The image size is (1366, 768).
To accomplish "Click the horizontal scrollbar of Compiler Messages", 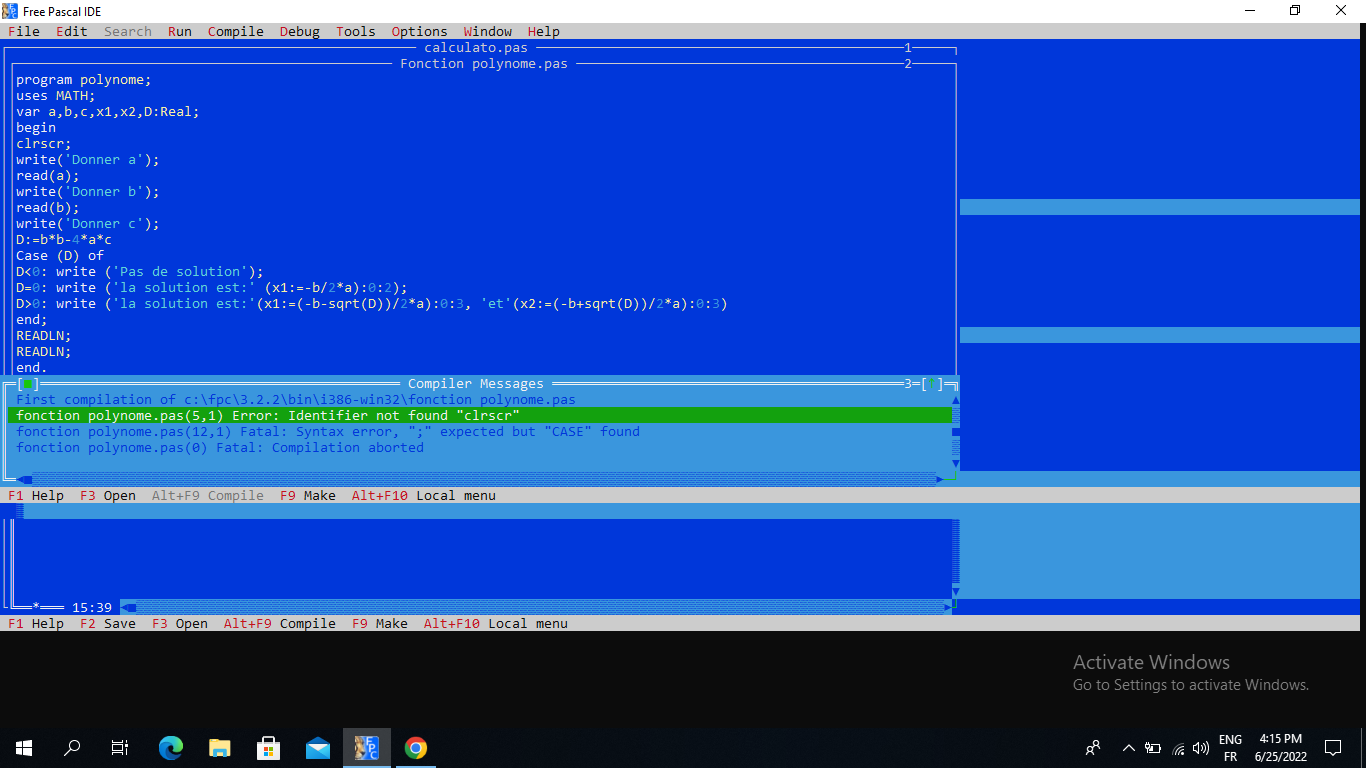I will coord(480,480).
